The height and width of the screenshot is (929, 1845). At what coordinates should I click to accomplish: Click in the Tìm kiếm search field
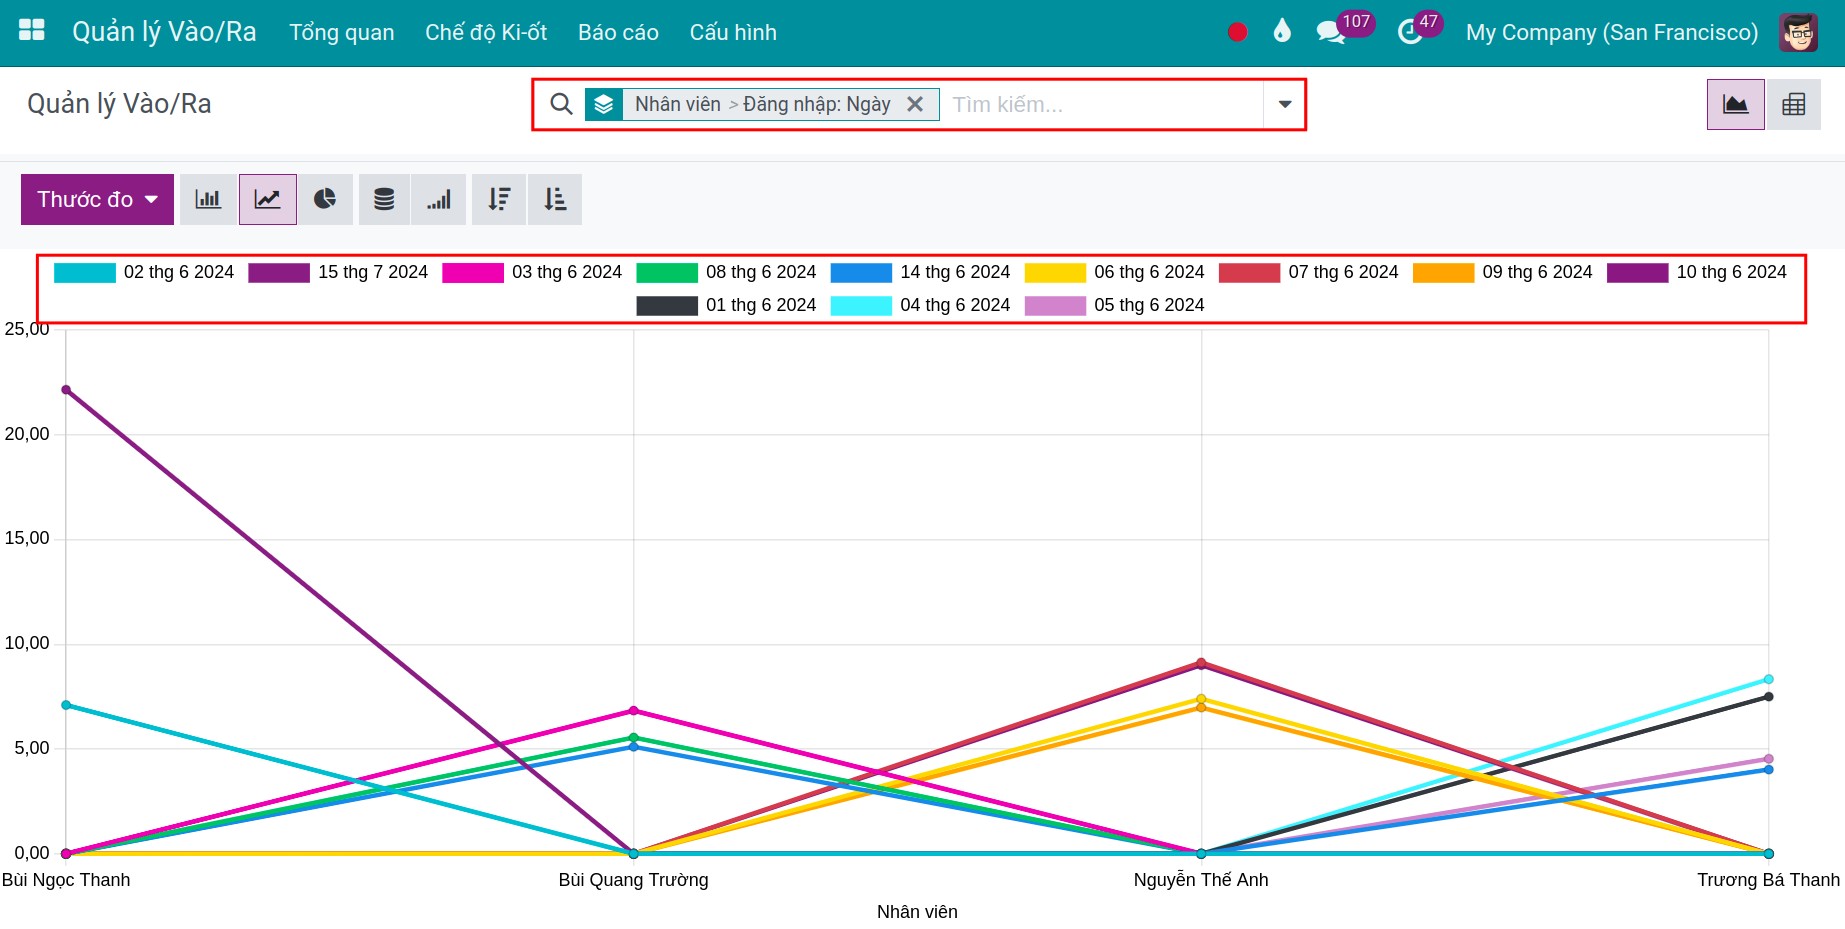coord(1105,104)
